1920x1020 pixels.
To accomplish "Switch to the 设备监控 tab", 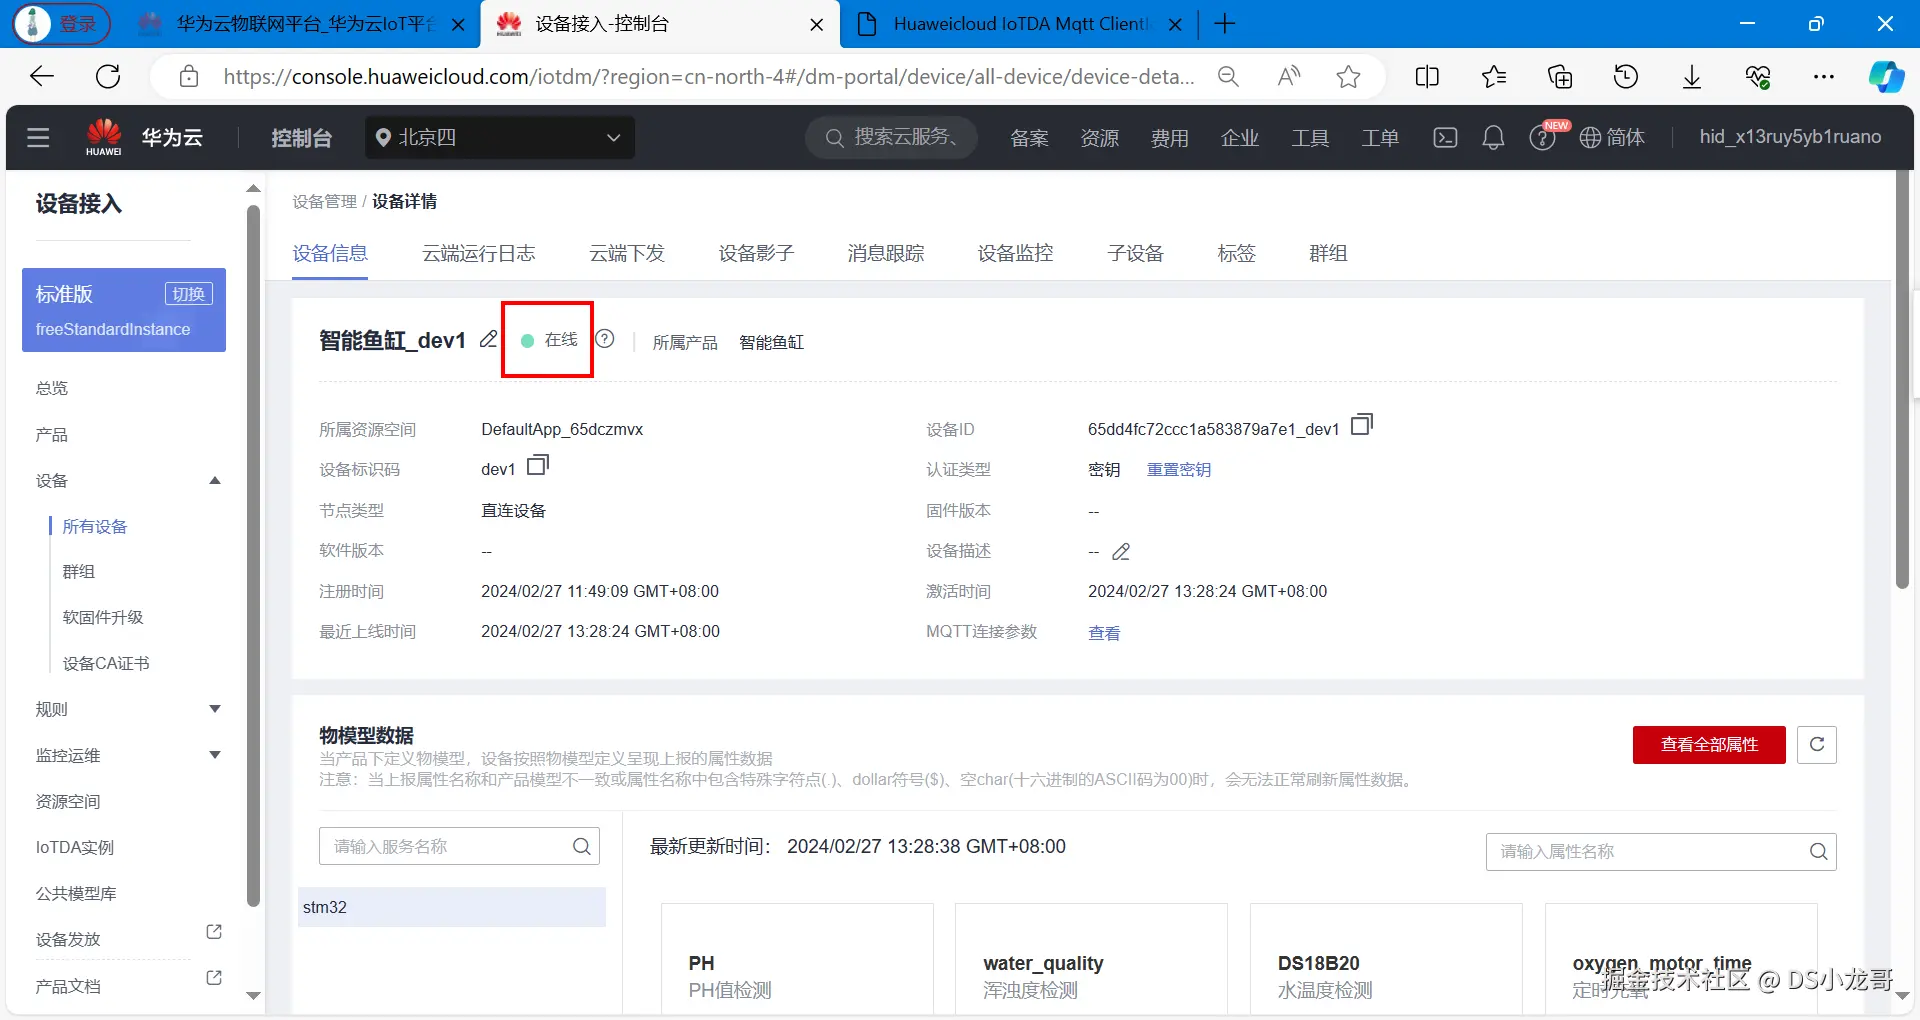I will (1015, 254).
